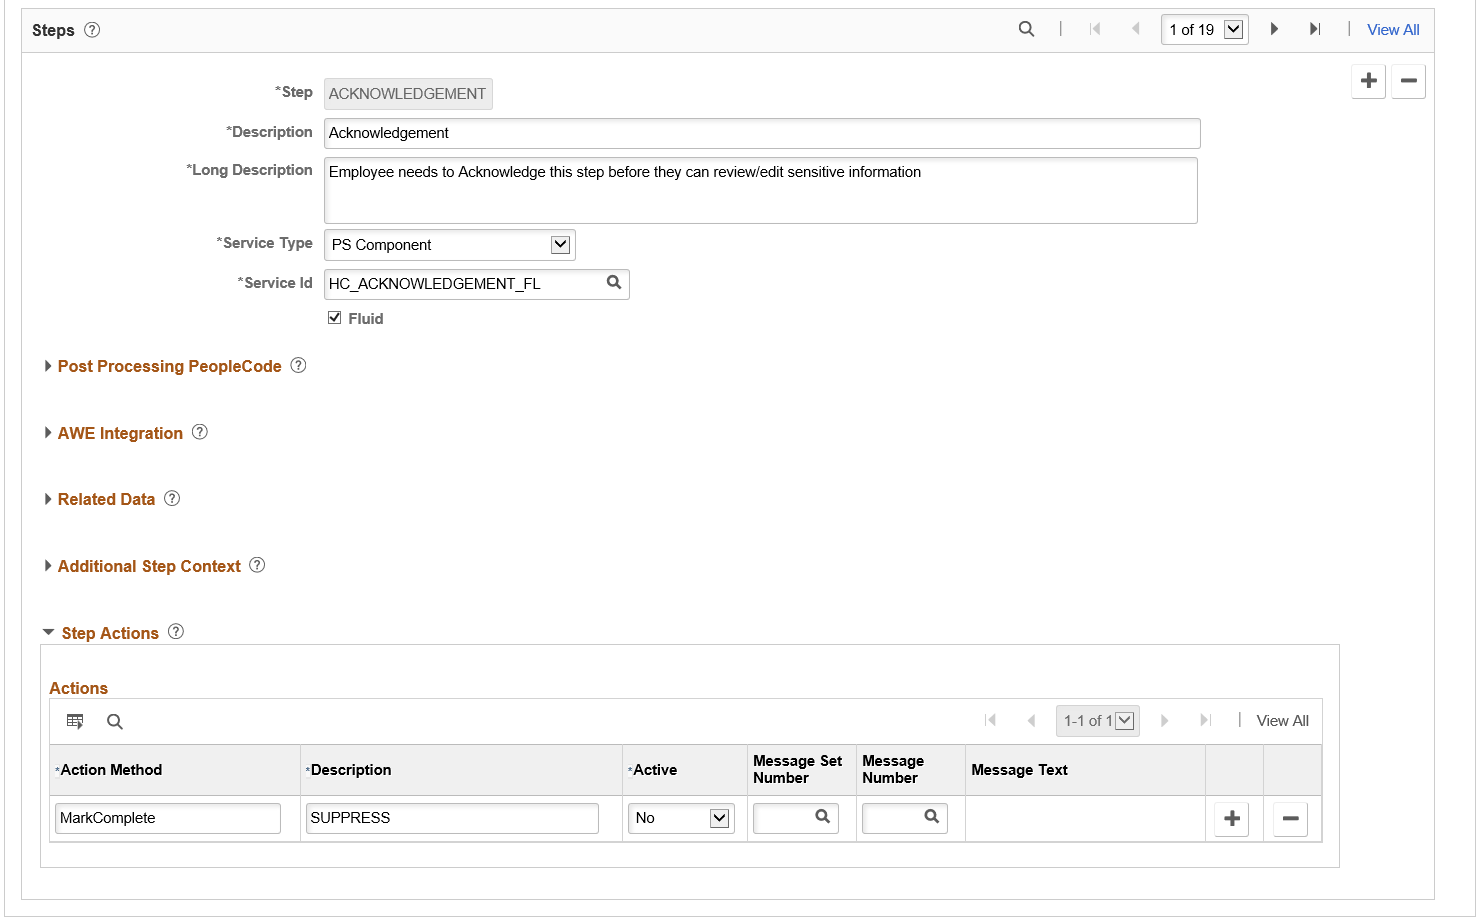
Task: Click the Actions grid search icon
Action: 115,721
